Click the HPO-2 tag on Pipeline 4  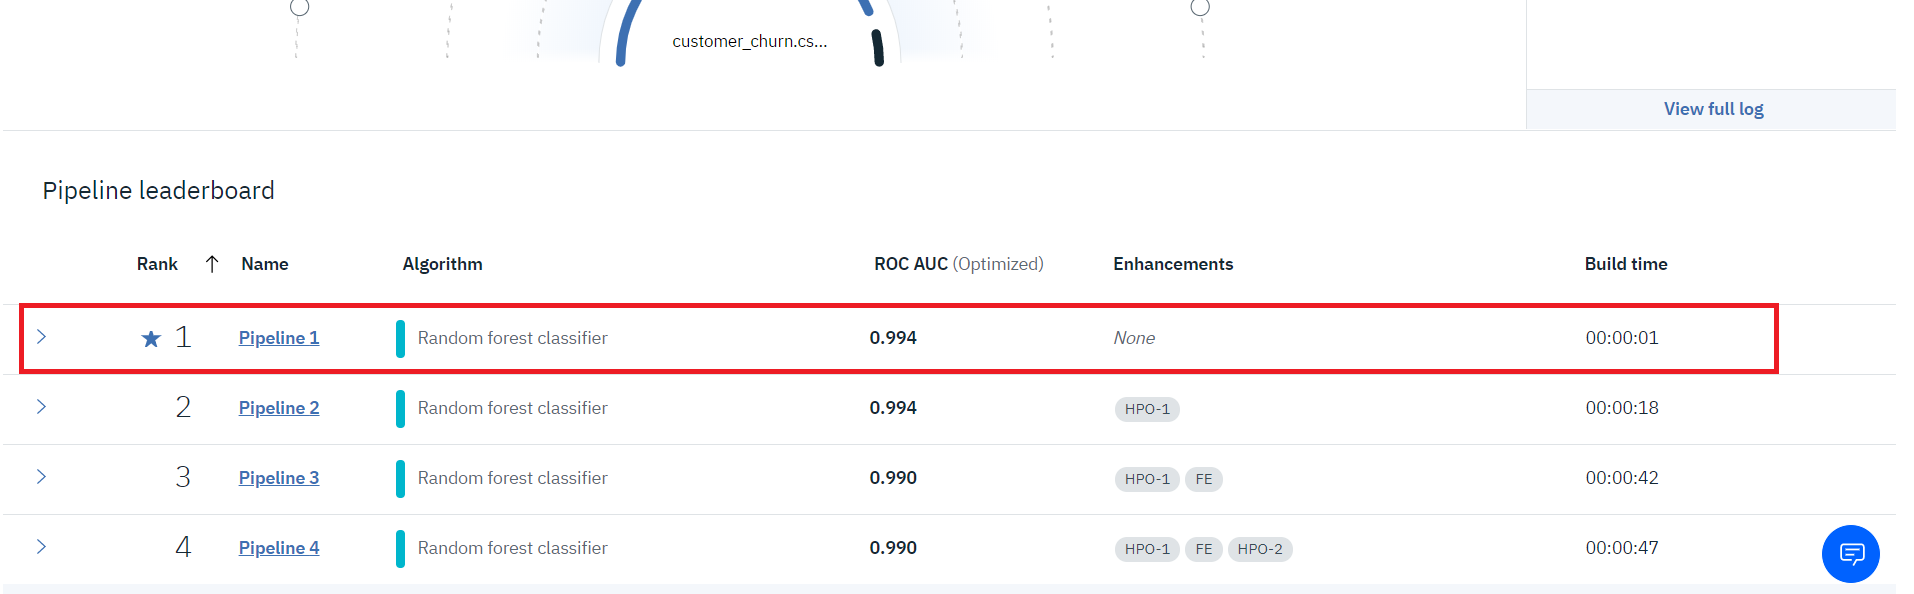pyautogui.click(x=1259, y=549)
